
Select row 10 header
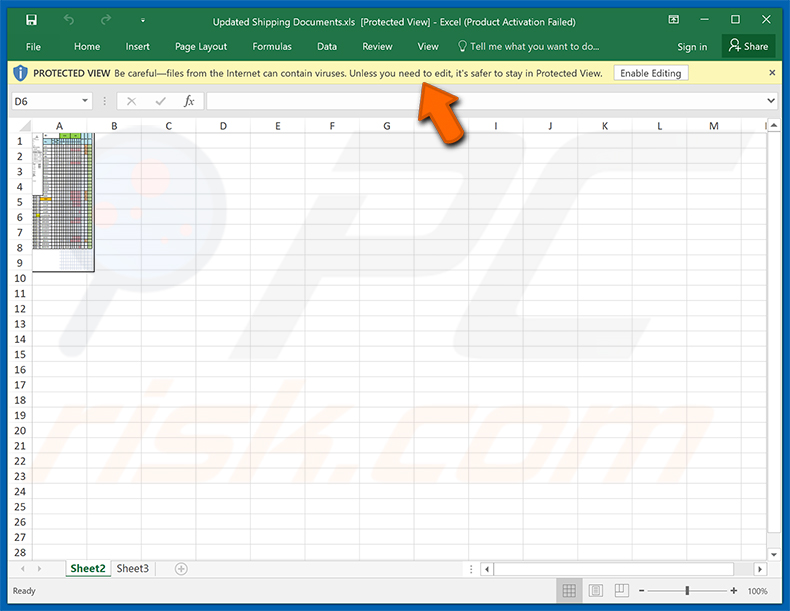[x=20, y=278]
